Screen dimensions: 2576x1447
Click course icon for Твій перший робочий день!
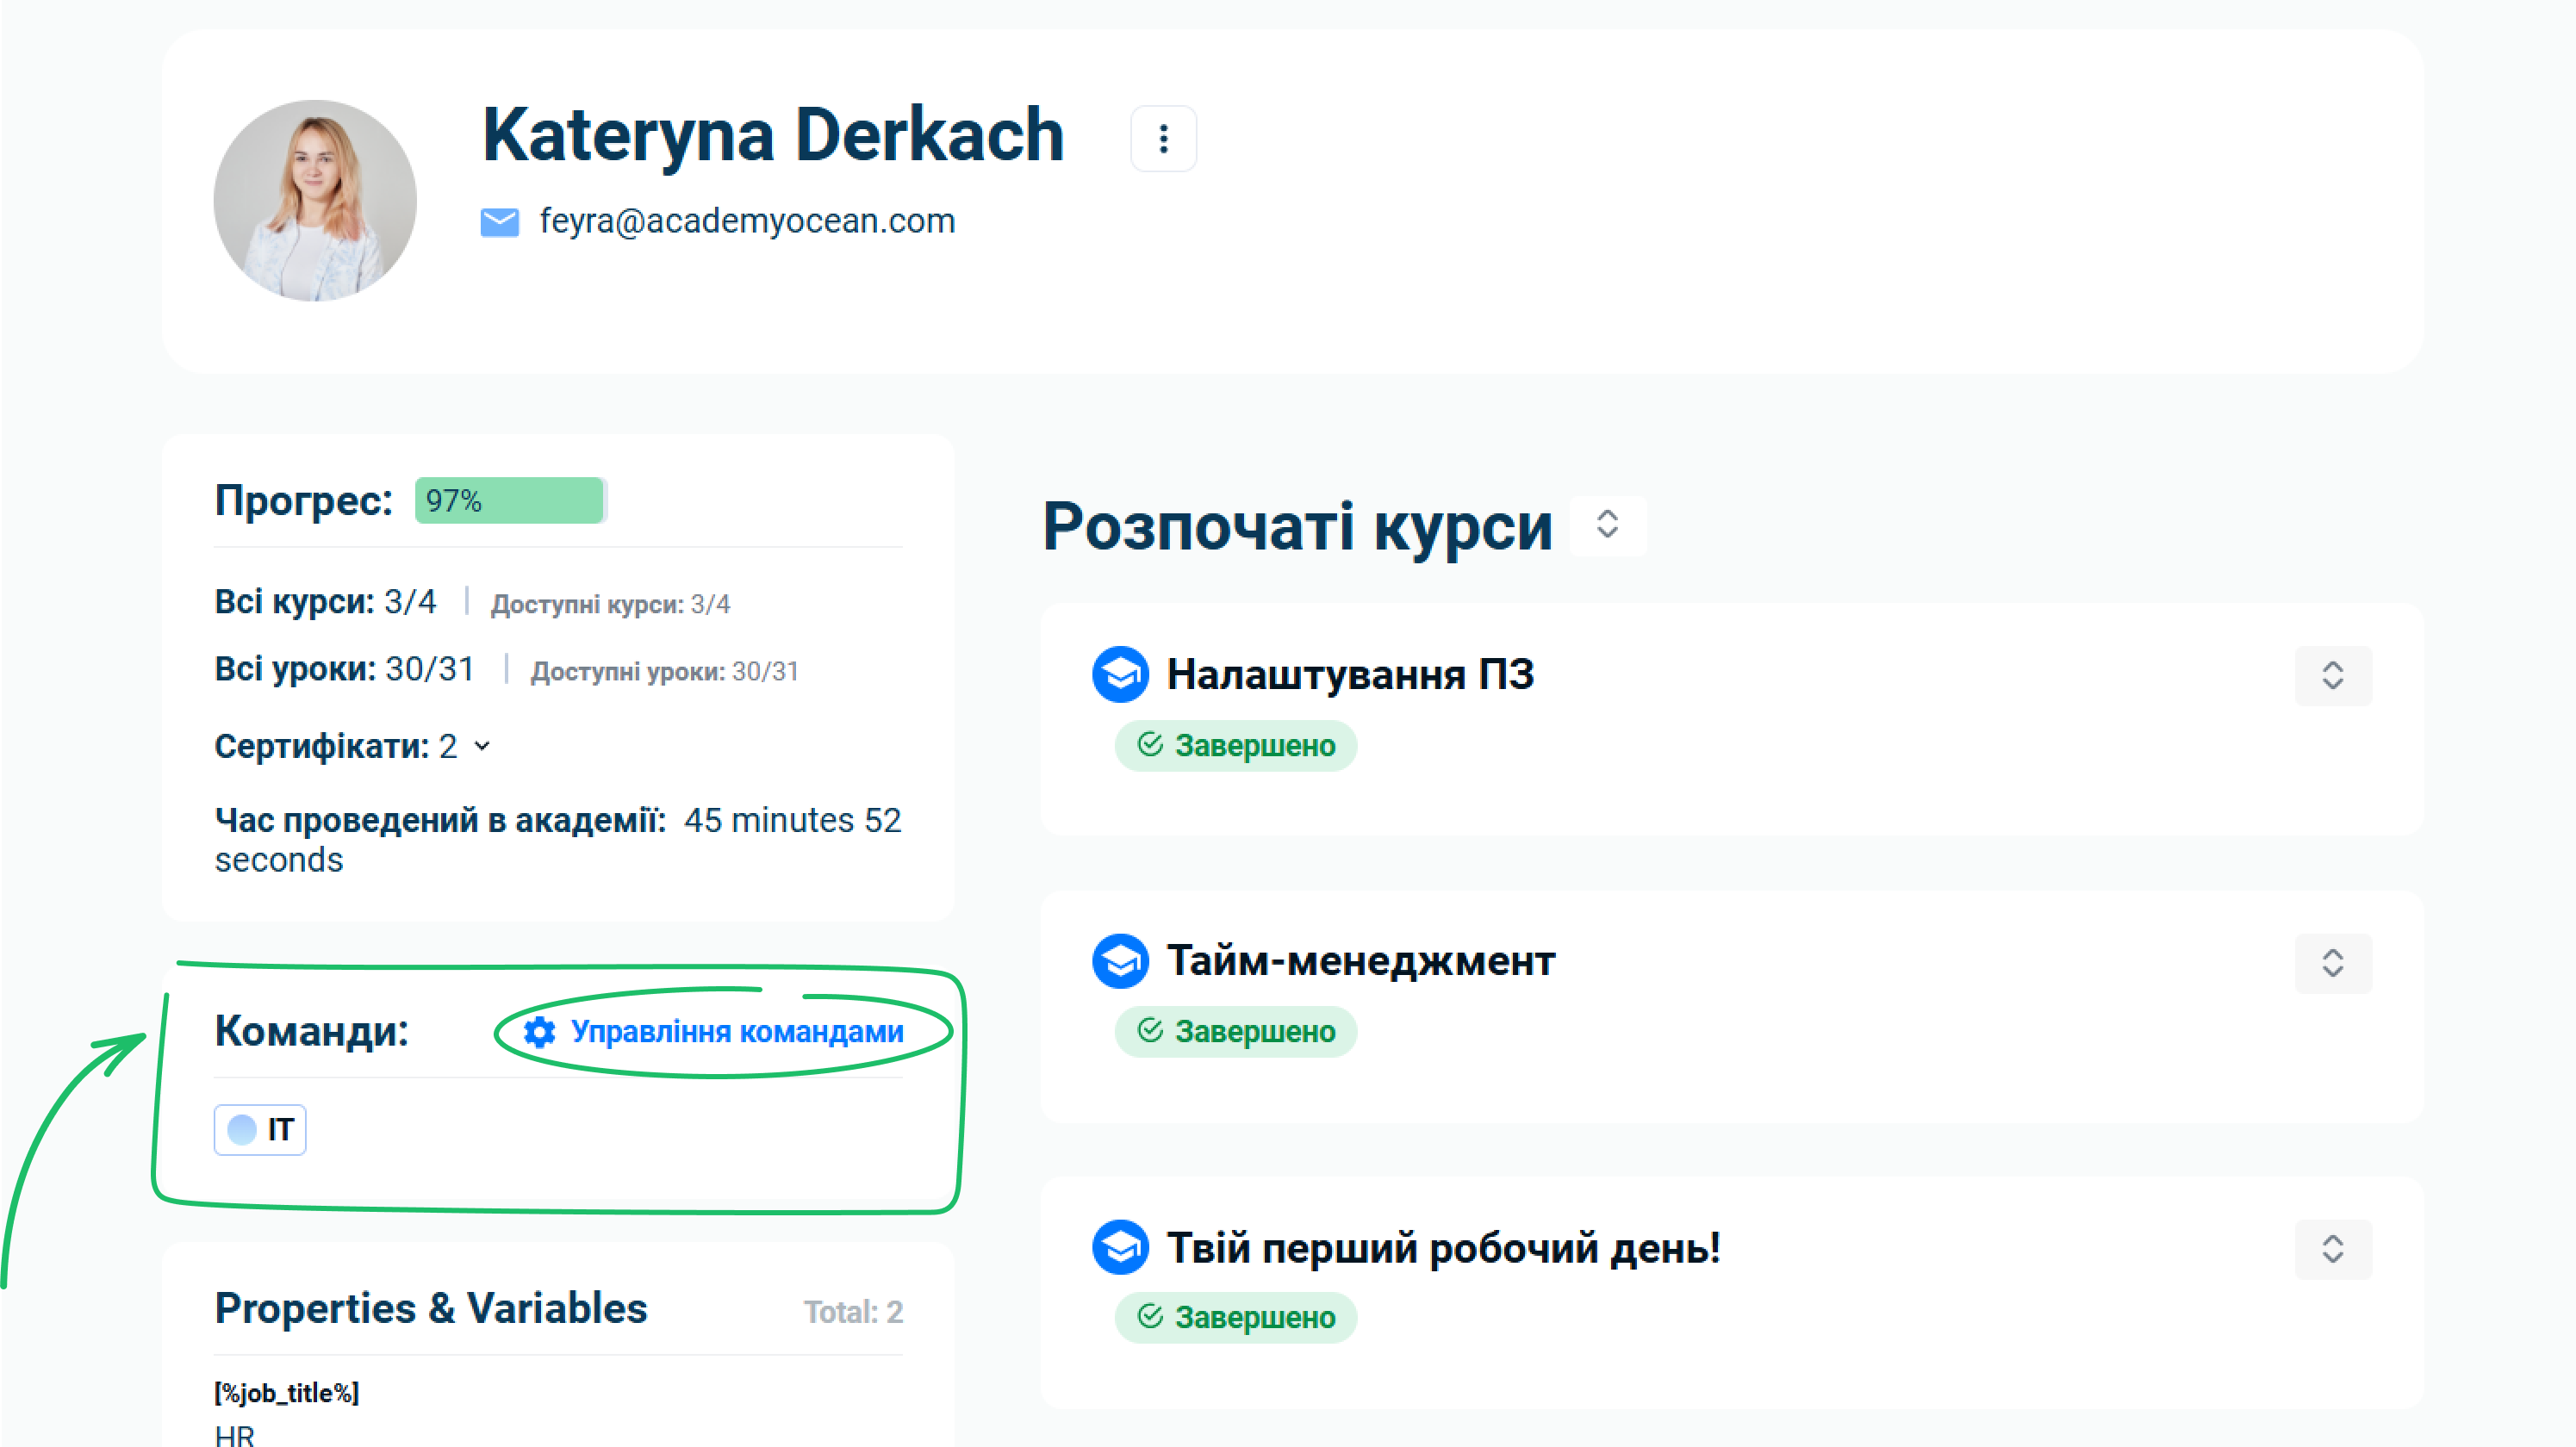pos(1120,1247)
